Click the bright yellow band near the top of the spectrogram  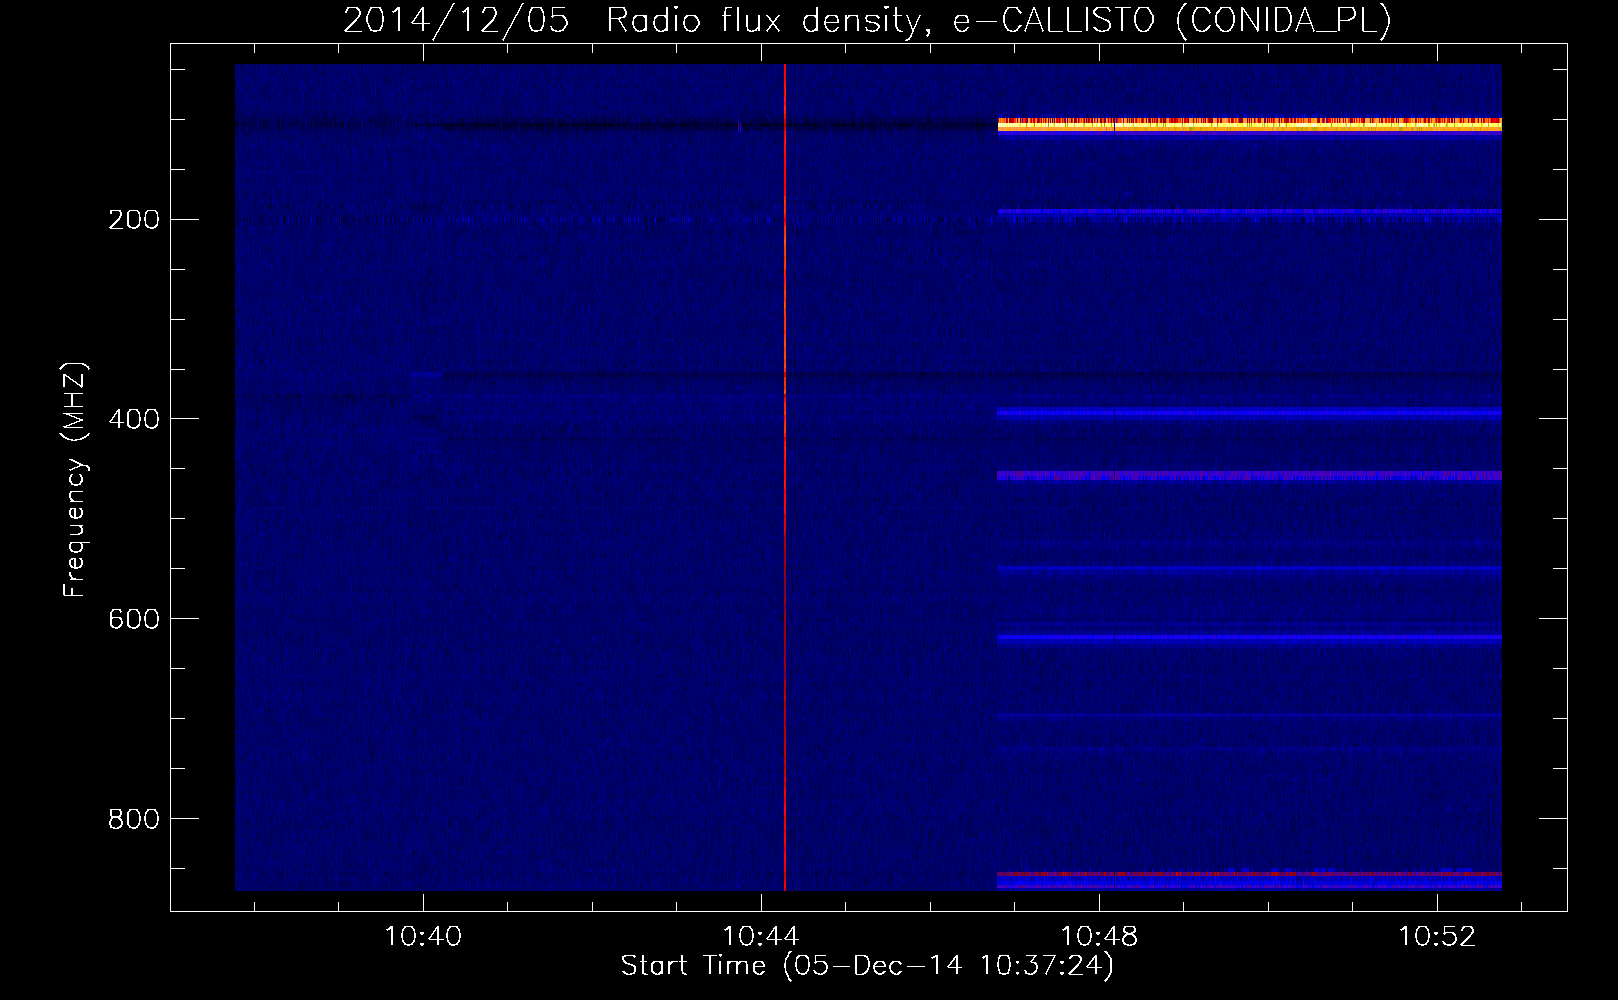[x=1250, y=125]
